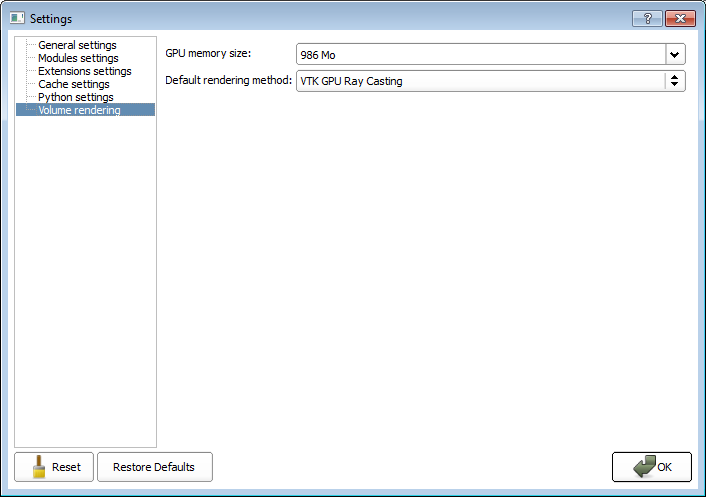Click the Settings window icon in title bar
The height and width of the screenshot is (497, 706).
click(x=17, y=18)
